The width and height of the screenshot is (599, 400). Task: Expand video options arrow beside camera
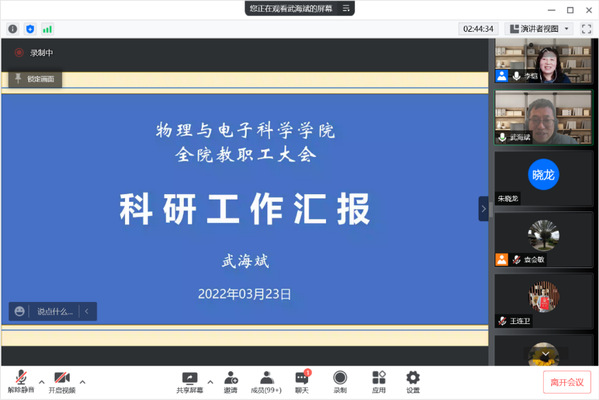[x=83, y=382]
